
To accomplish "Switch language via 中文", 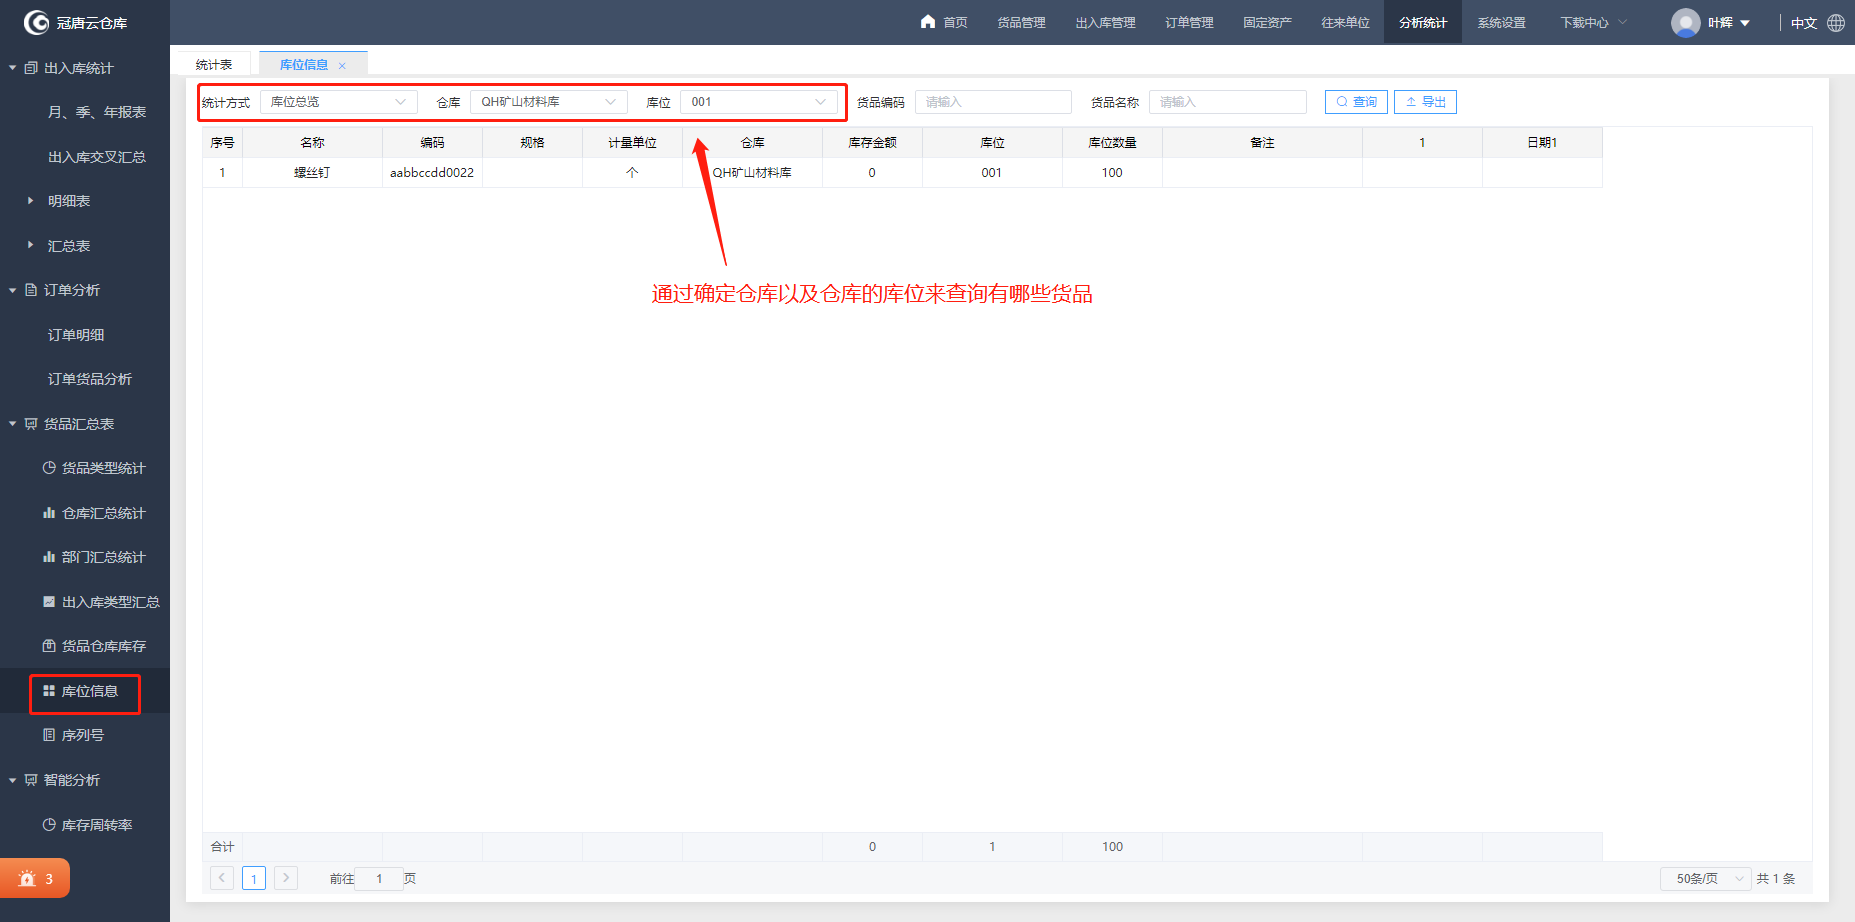I will click(x=1803, y=23).
